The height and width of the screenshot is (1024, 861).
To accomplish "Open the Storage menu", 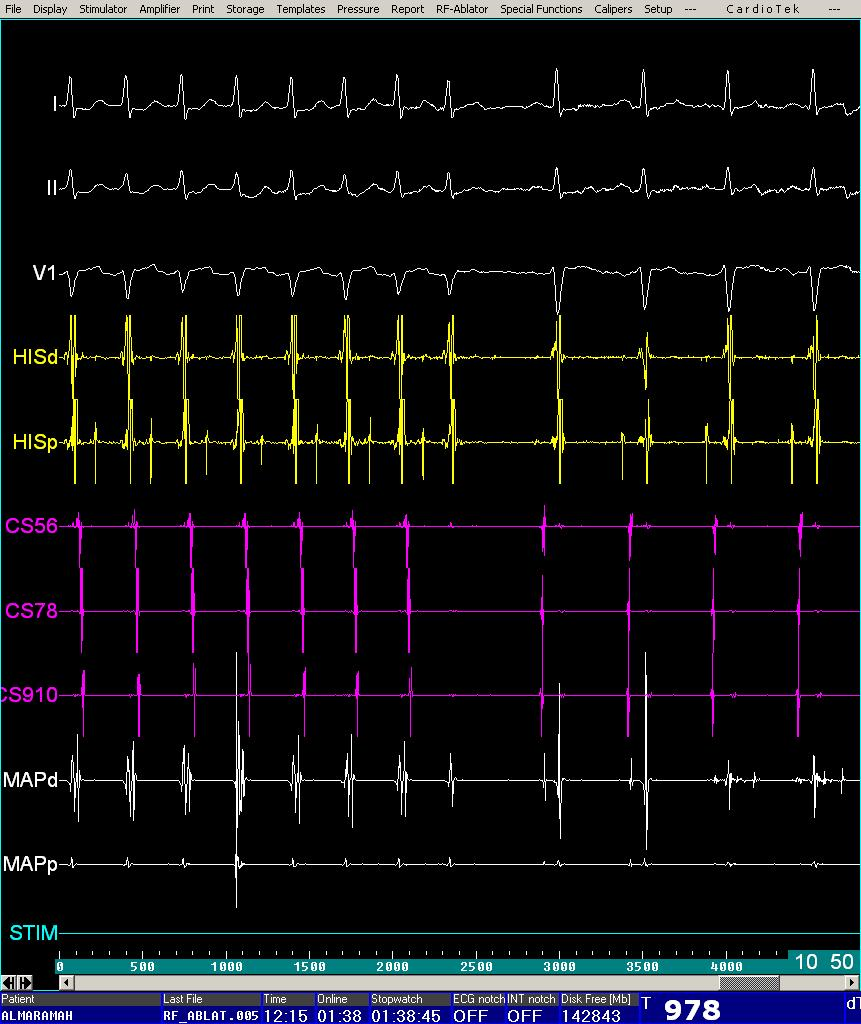I will (x=245, y=9).
